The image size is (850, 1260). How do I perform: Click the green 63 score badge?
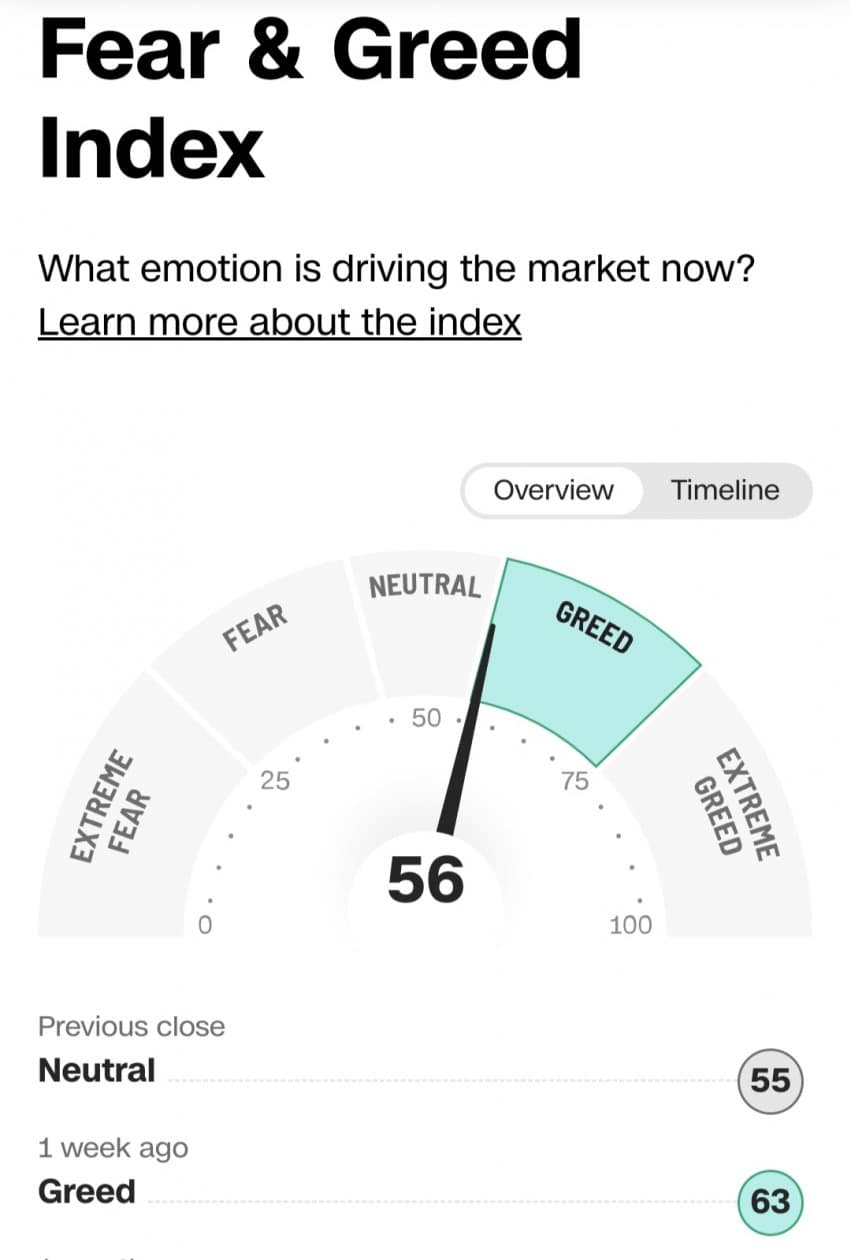(x=770, y=1200)
